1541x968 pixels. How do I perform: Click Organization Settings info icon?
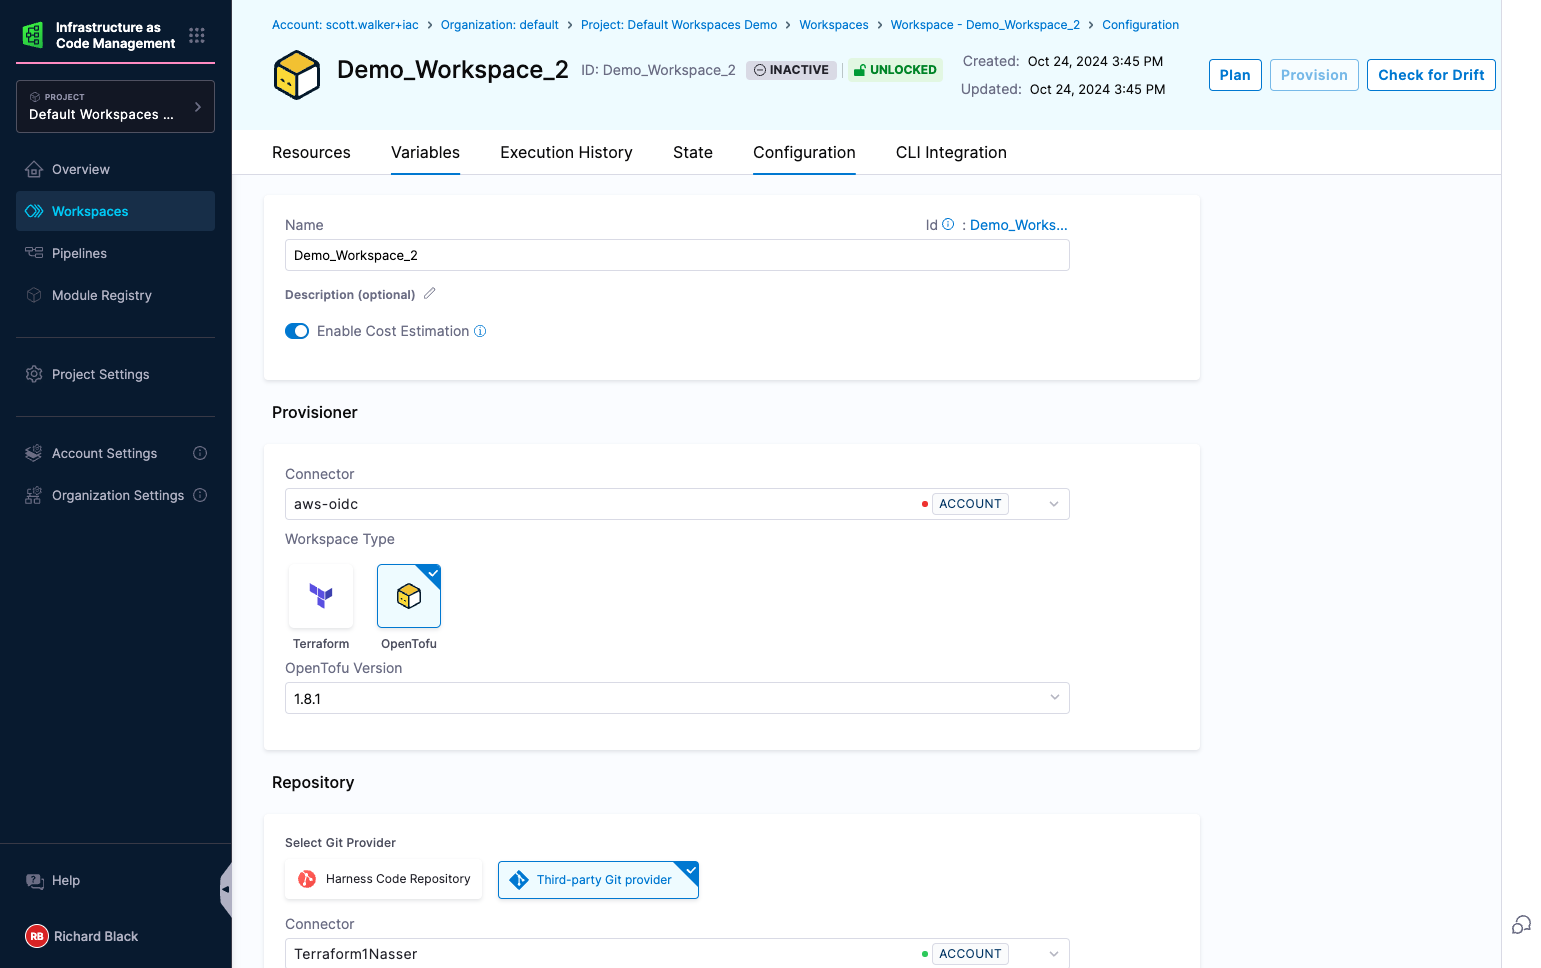click(x=200, y=495)
